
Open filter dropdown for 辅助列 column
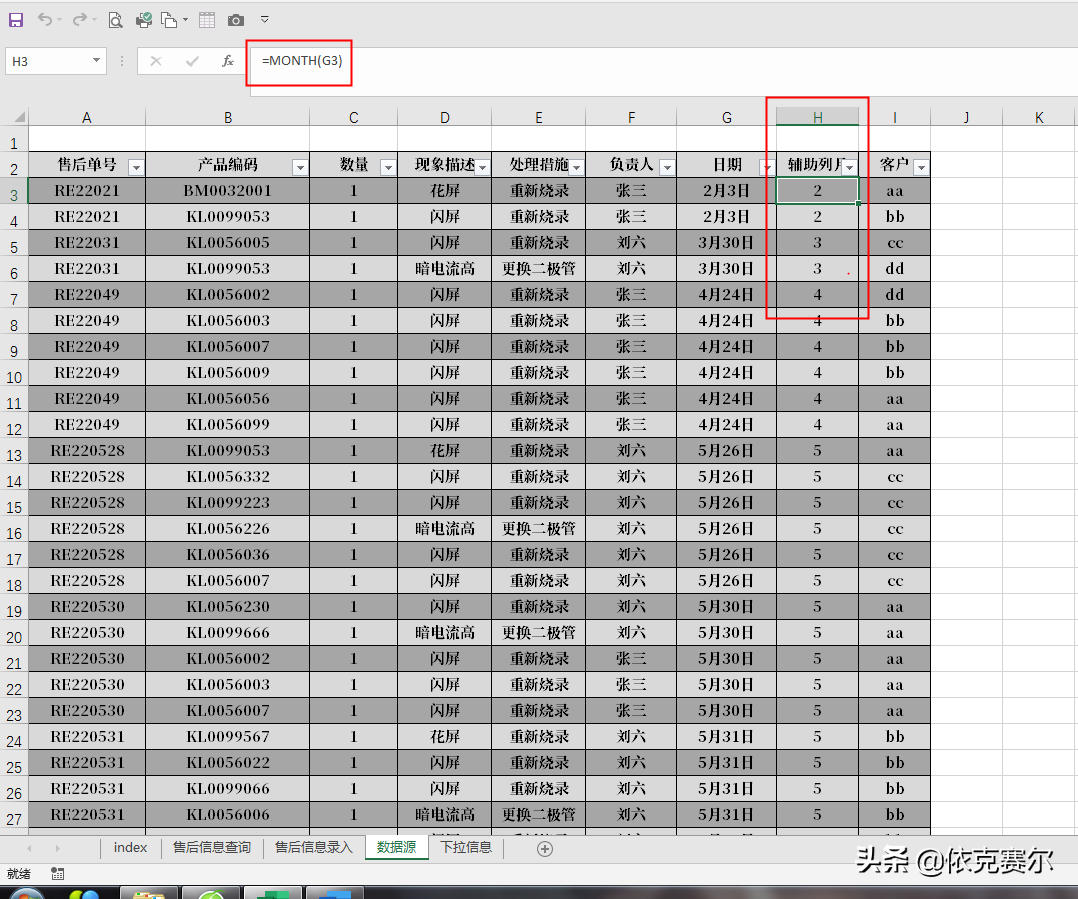coord(850,167)
